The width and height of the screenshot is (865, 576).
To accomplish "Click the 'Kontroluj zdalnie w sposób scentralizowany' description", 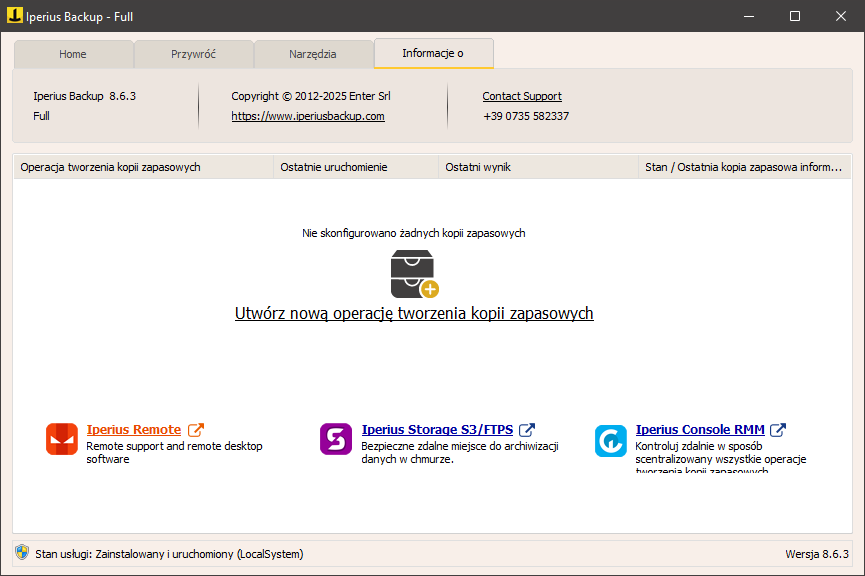I will [x=720, y=456].
